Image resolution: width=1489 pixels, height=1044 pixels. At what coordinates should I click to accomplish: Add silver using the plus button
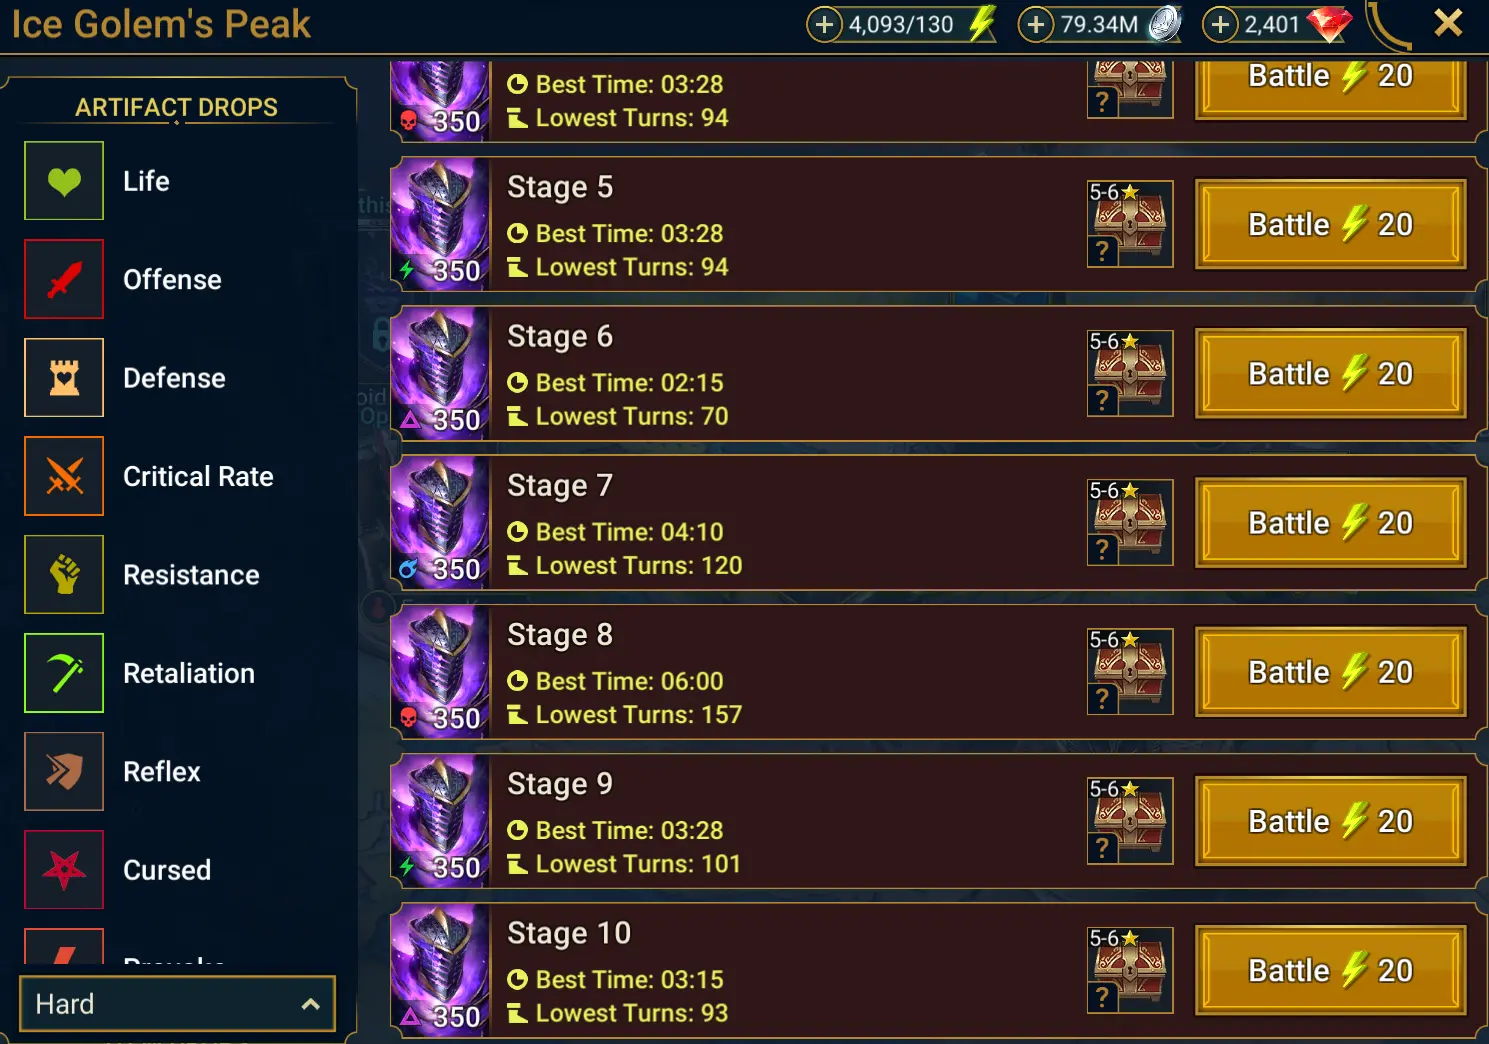click(x=1036, y=24)
